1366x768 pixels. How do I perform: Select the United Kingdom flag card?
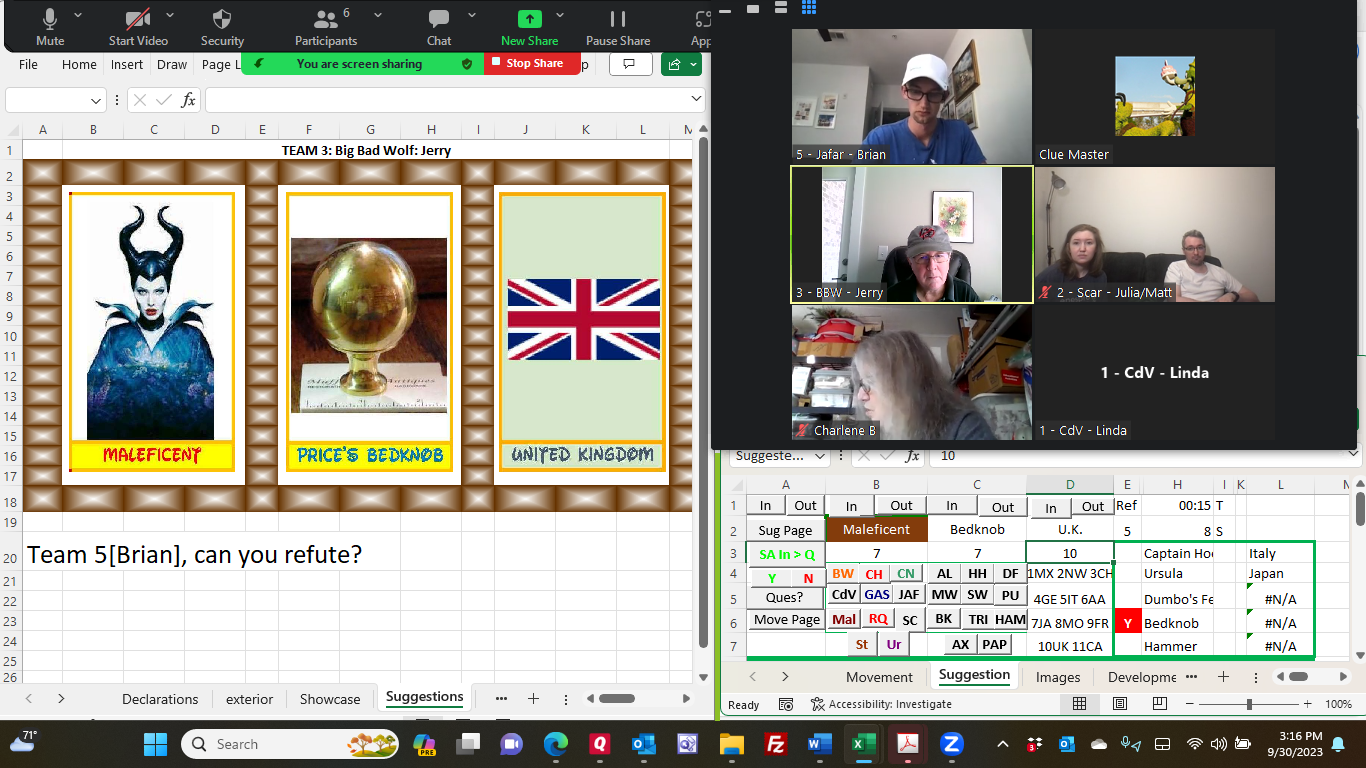click(x=582, y=331)
